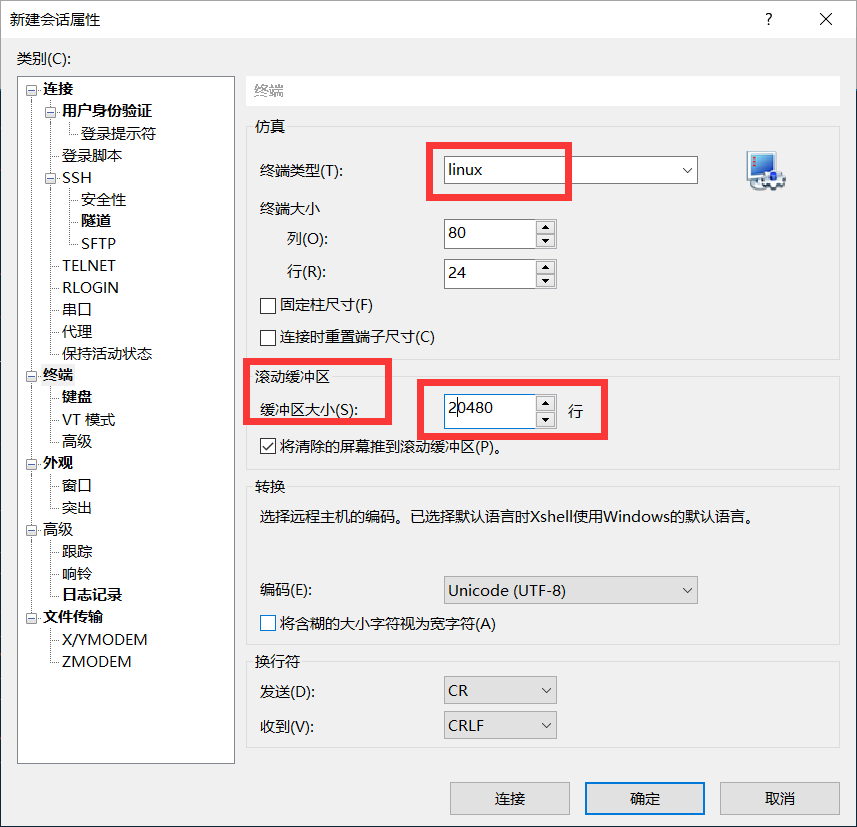The height and width of the screenshot is (827, 857).
Task: Select SFTP under SSH
Action: [98, 243]
